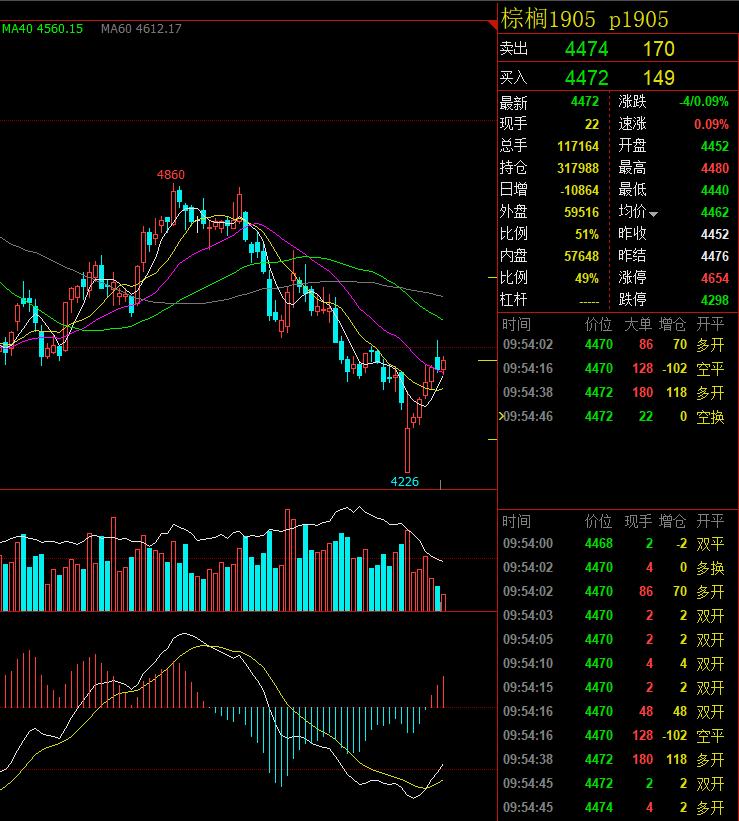Click the 4226 low price marker
Image resolution: width=739 pixels, height=821 pixels.
pyautogui.click(x=404, y=481)
